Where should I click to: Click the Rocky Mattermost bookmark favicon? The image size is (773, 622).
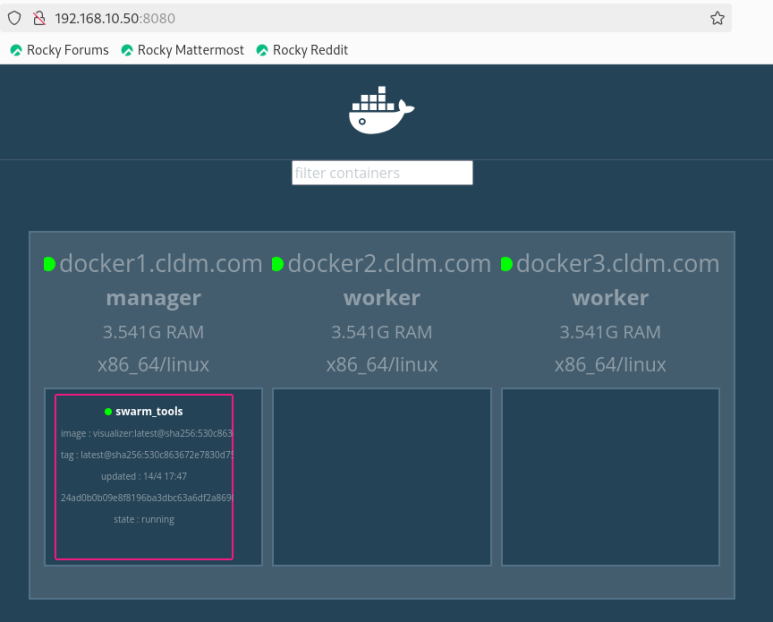(127, 50)
